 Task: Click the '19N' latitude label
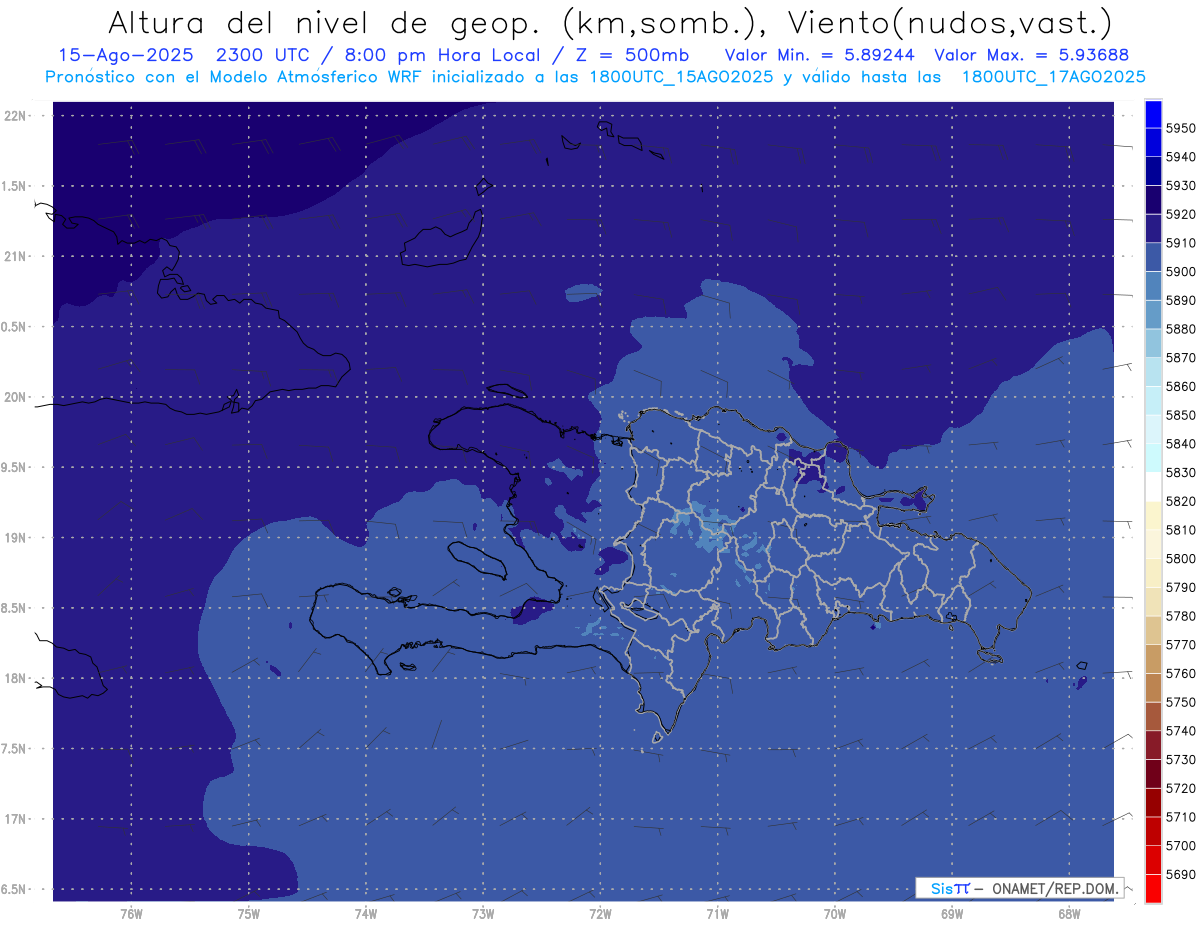(16, 537)
